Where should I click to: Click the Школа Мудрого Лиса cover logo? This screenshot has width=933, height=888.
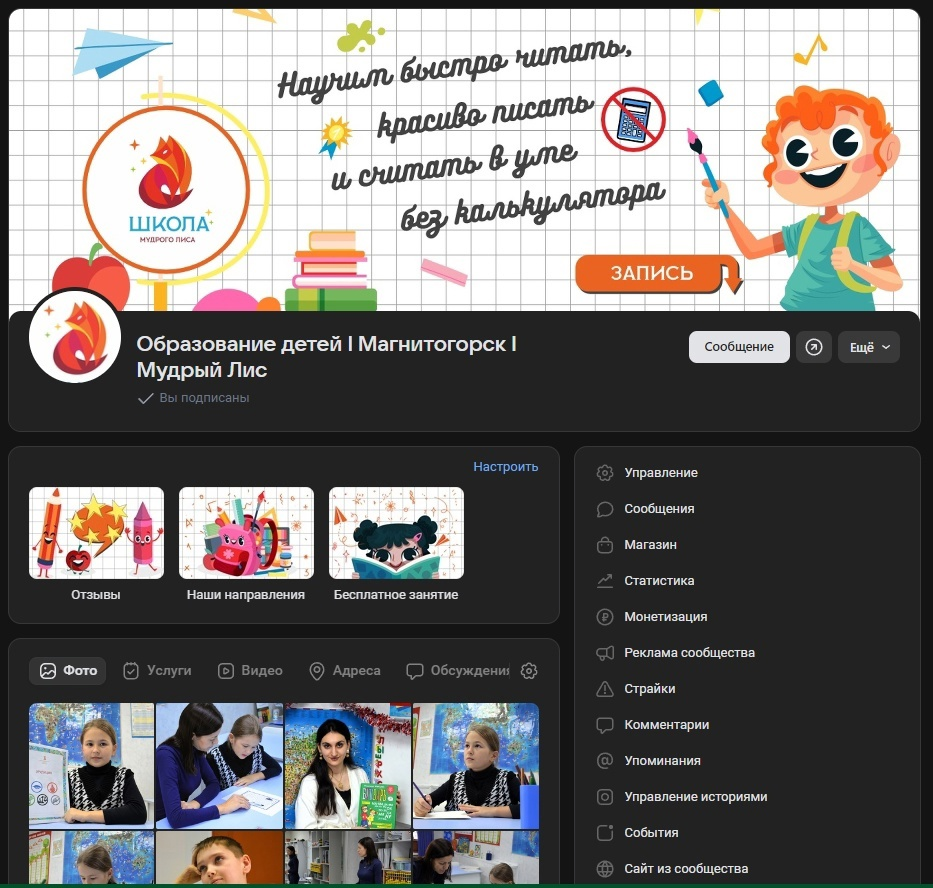click(x=166, y=190)
